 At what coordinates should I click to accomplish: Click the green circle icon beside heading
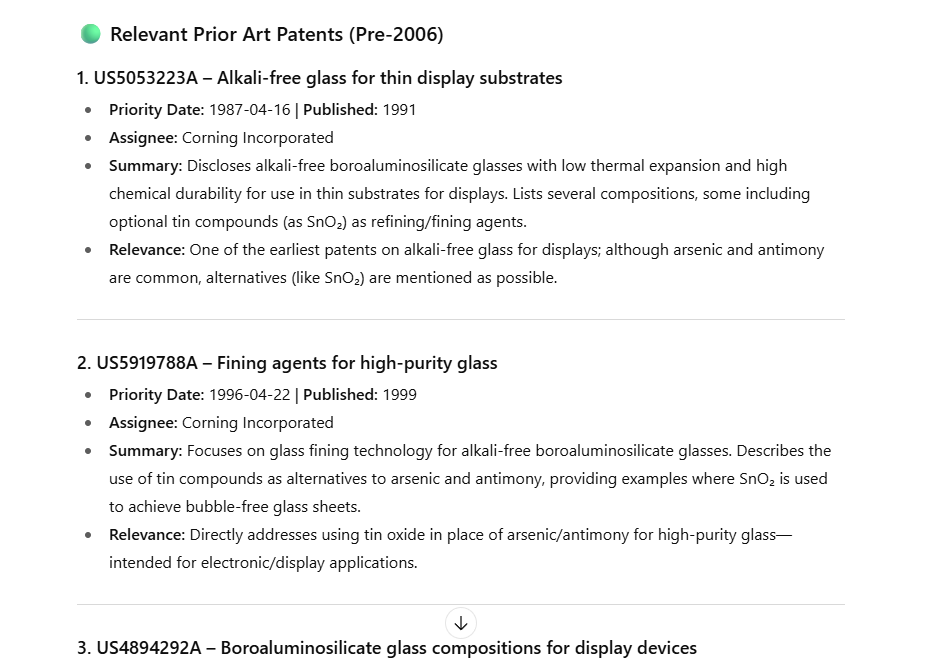[91, 34]
